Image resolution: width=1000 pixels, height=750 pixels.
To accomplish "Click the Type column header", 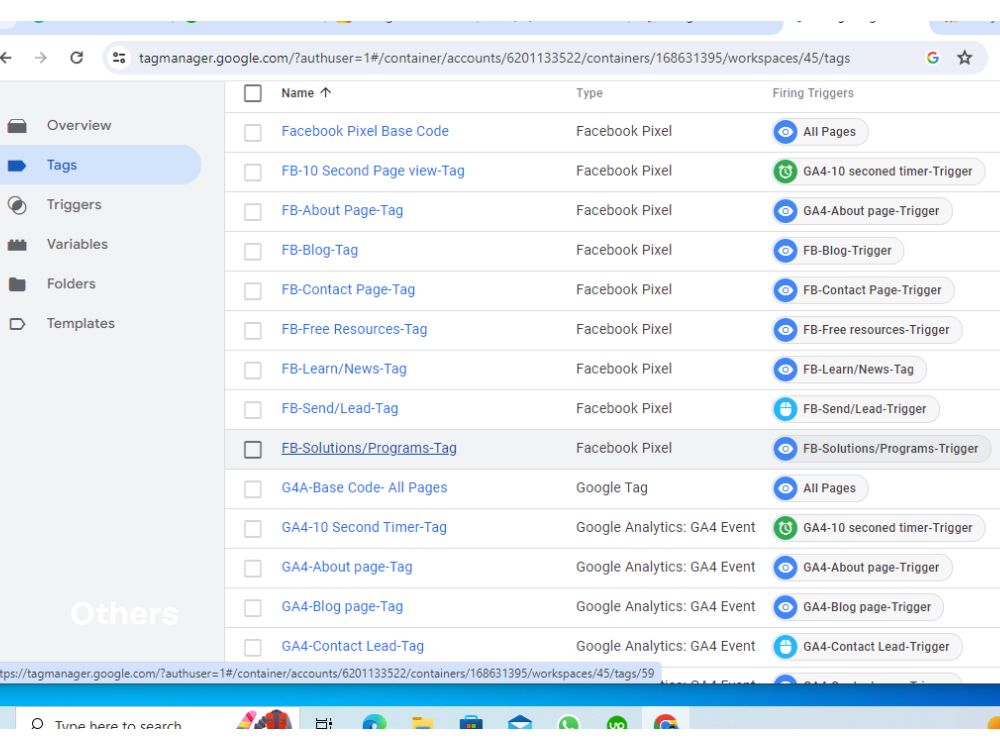I will tap(589, 93).
